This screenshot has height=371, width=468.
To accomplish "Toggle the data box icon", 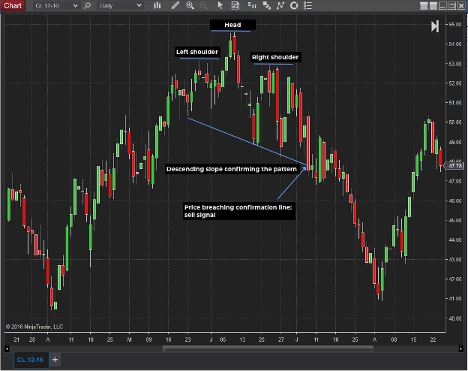I will 235,6.
